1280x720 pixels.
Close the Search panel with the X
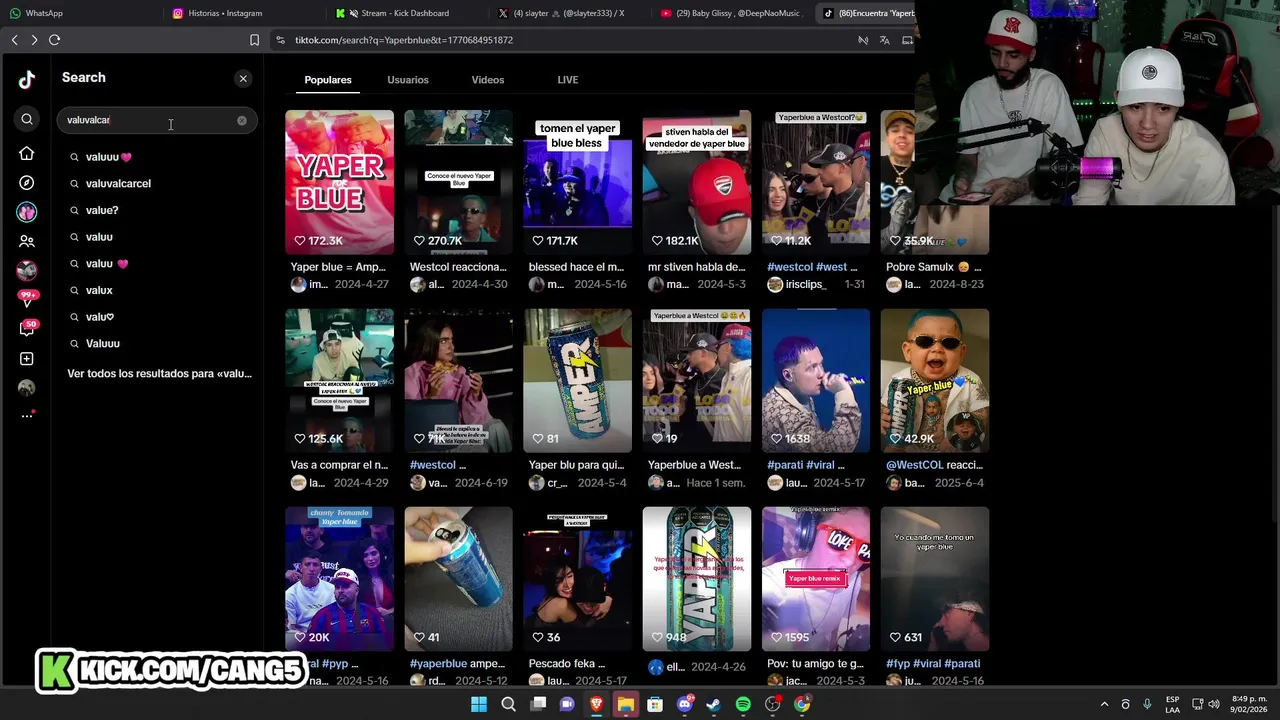click(243, 78)
